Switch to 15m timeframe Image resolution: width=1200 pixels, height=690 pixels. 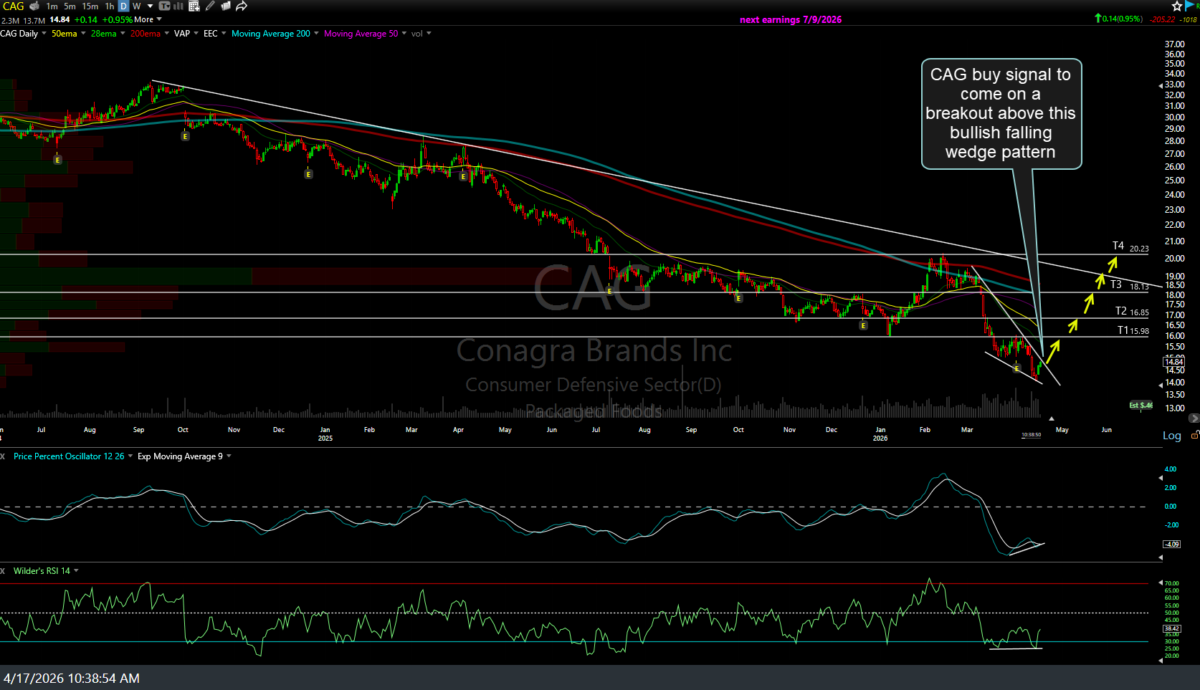tap(90, 6)
